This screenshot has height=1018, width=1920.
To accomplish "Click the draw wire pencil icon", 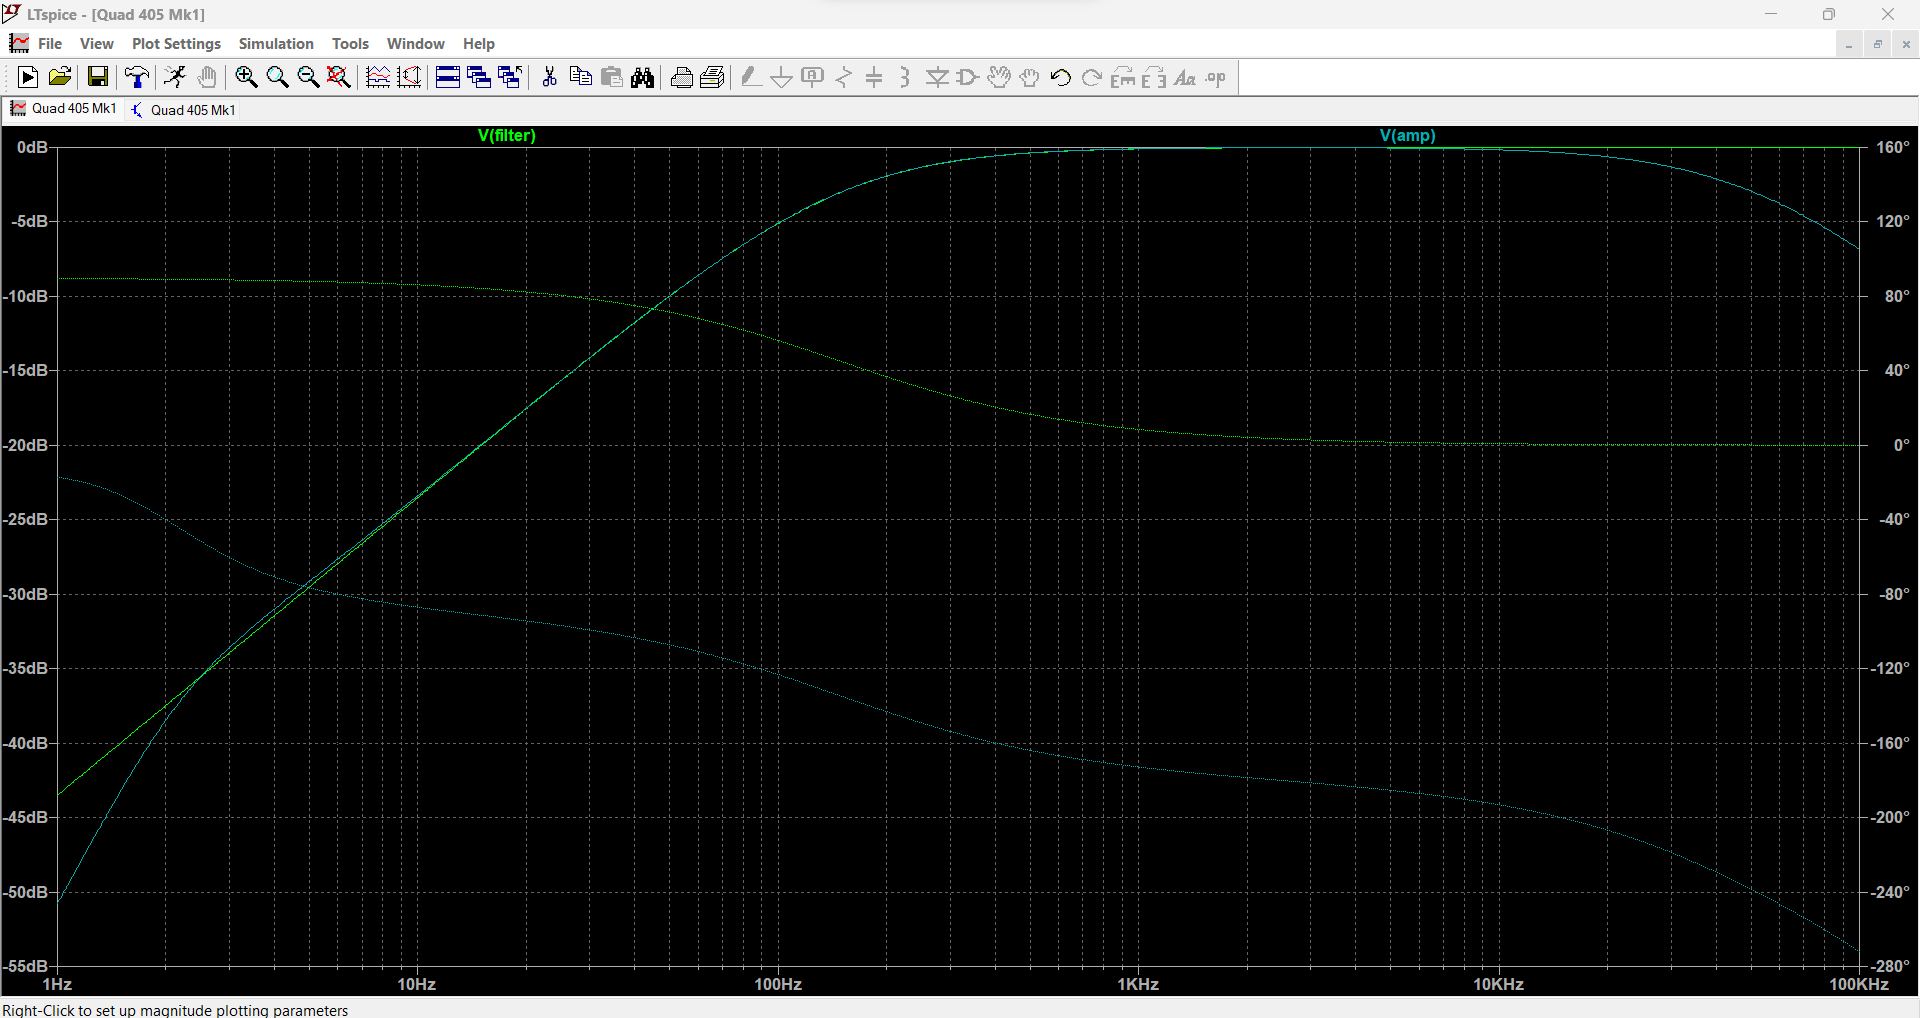I will pyautogui.click(x=751, y=77).
